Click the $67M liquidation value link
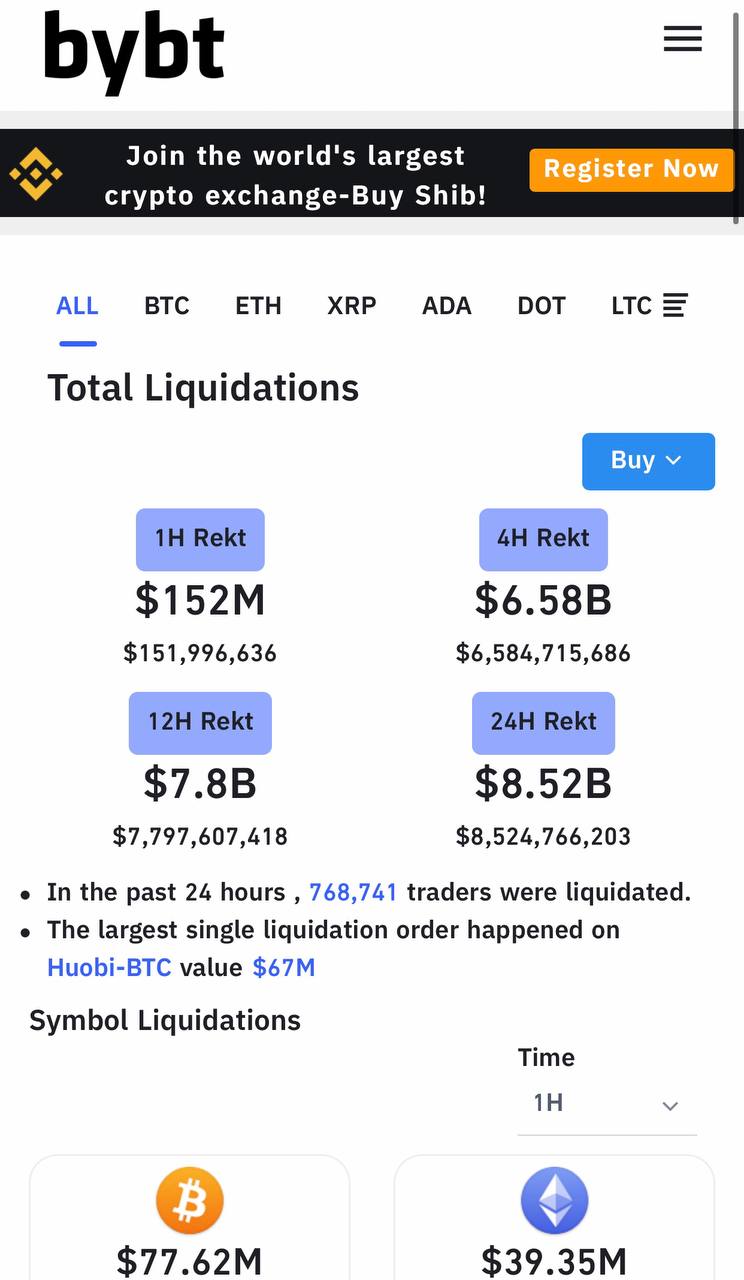The image size is (744, 1280). [x=283, y=968]
